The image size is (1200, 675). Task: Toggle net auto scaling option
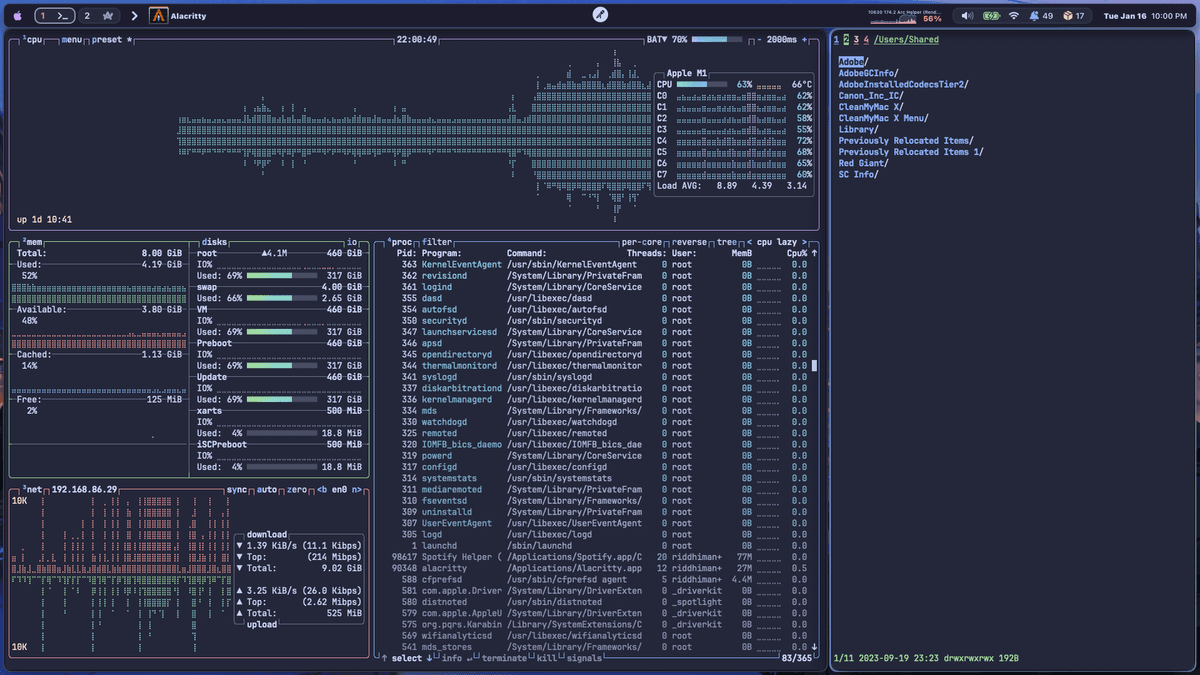coord(267,490)
